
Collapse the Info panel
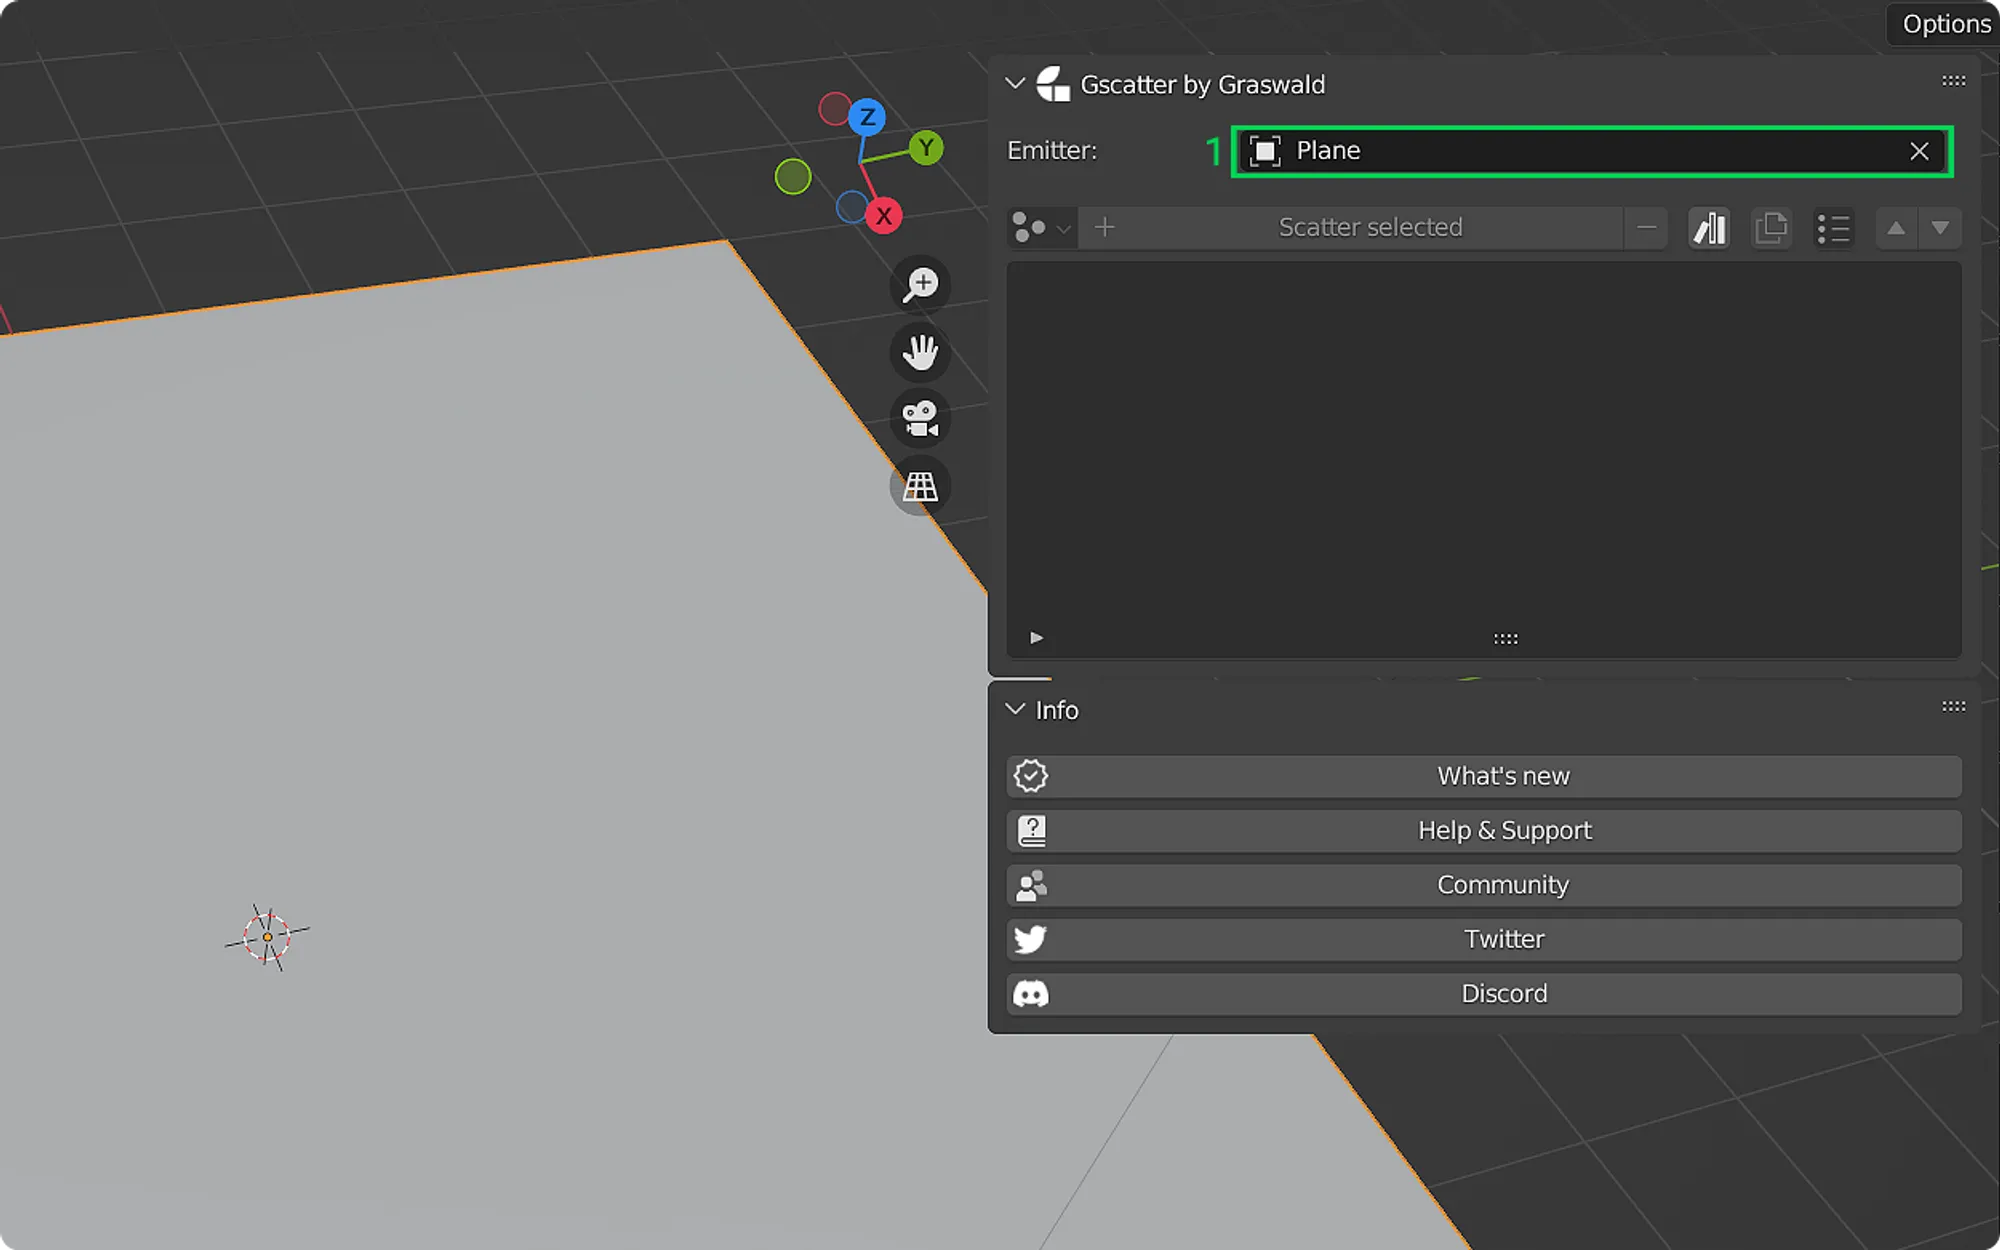(x=1015, y=710)
